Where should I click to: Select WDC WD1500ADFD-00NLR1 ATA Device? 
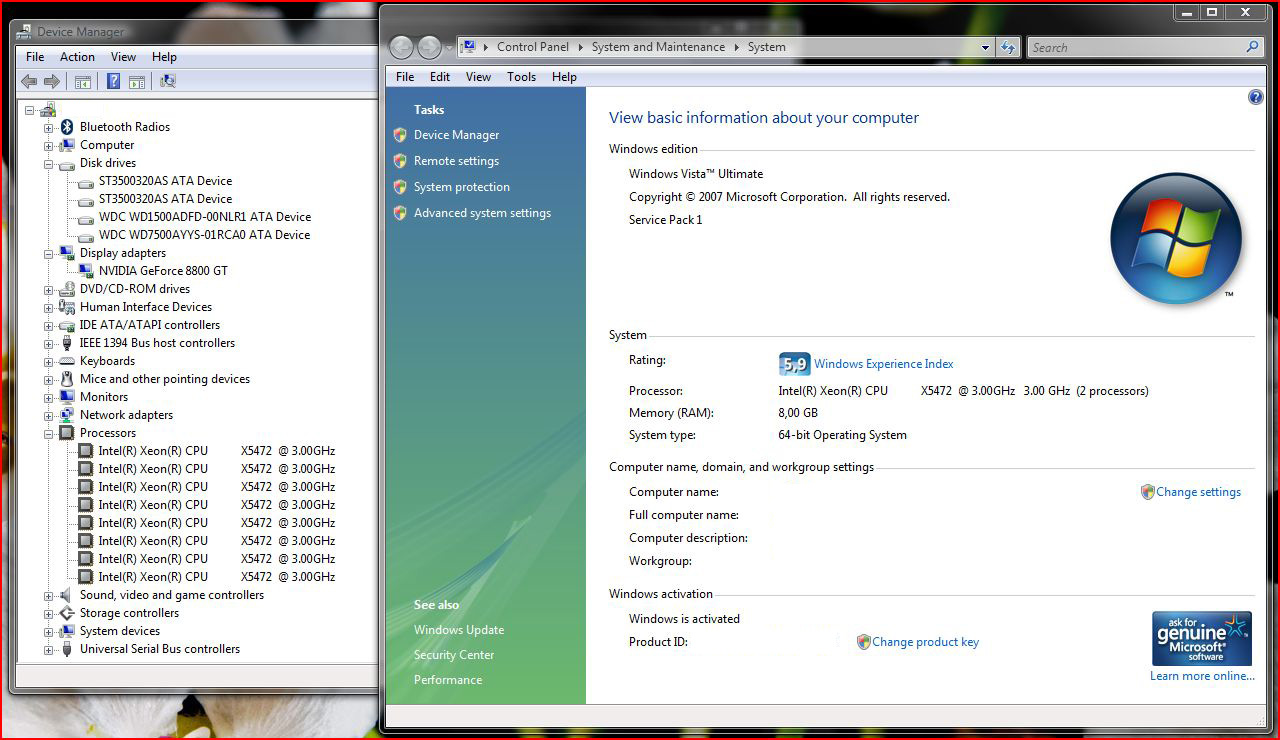[205, 217]
